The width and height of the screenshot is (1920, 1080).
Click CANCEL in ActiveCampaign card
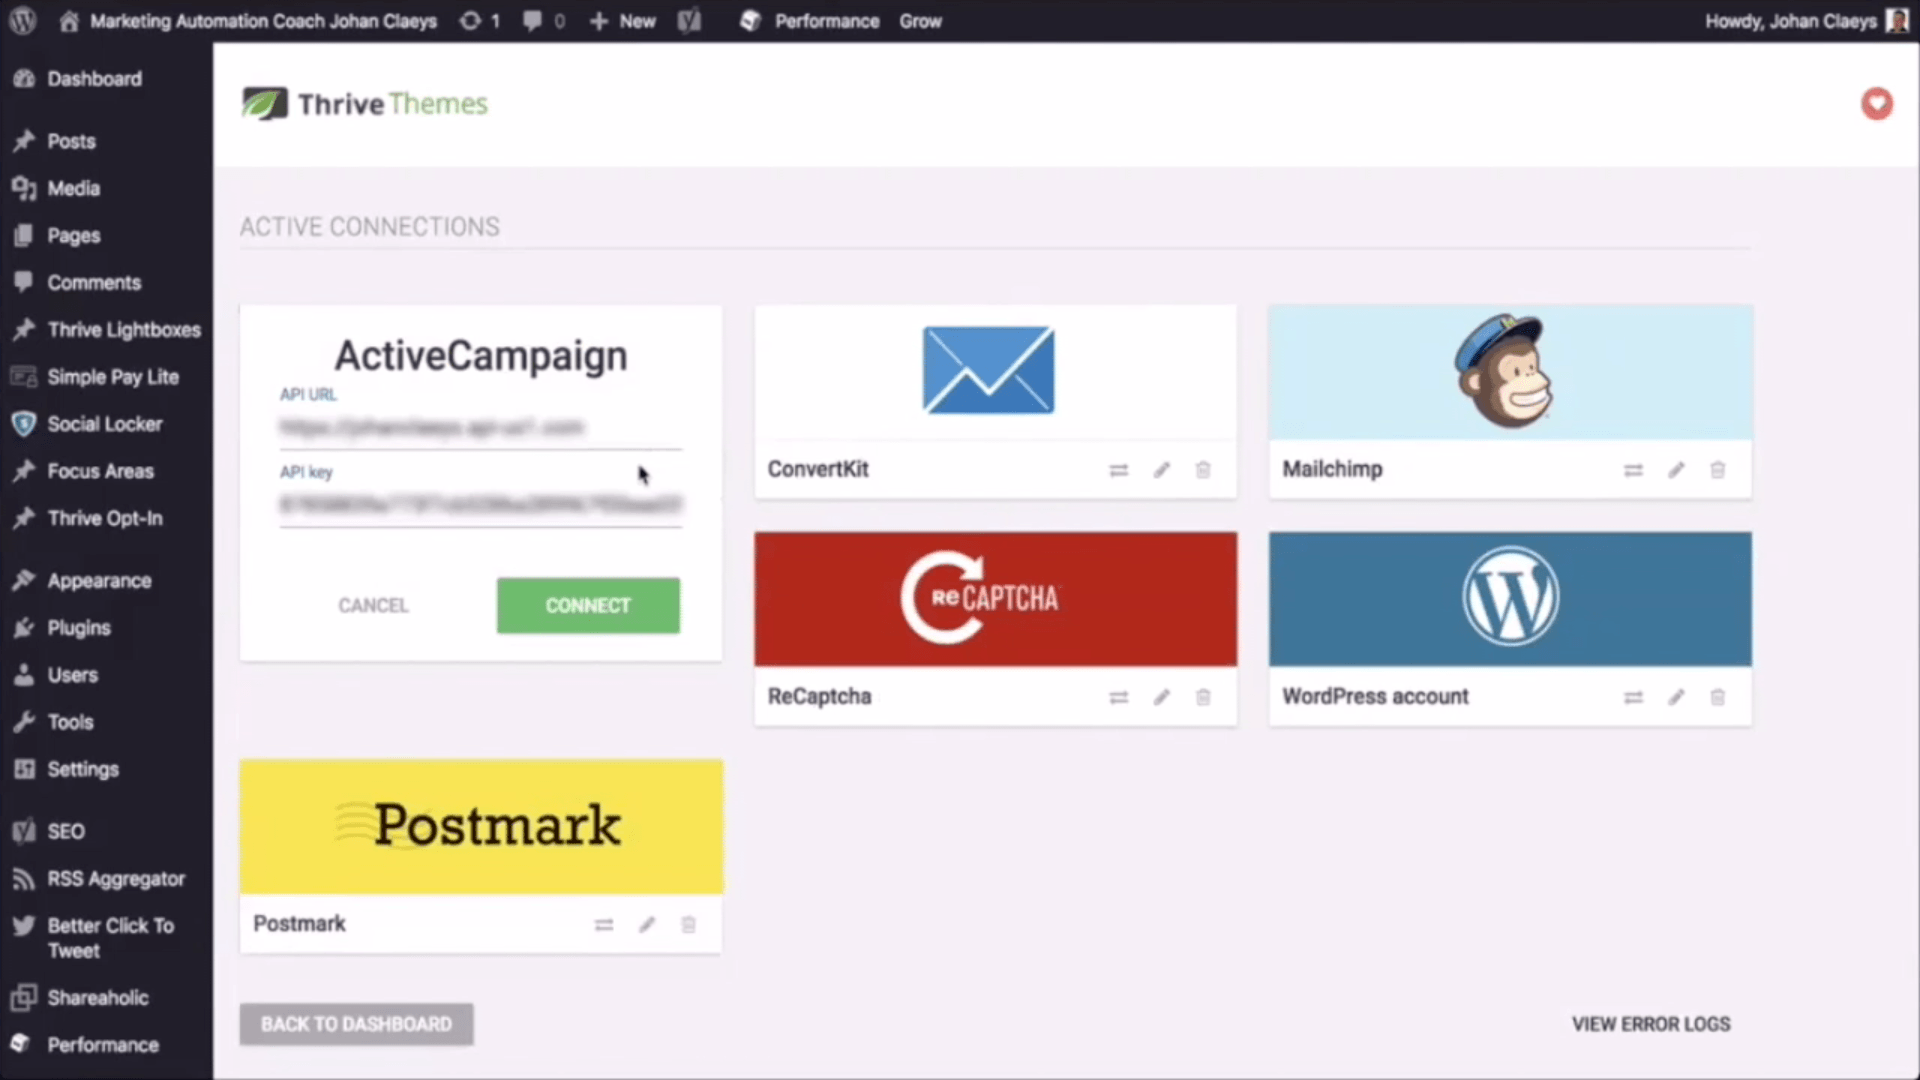(373, 605)
